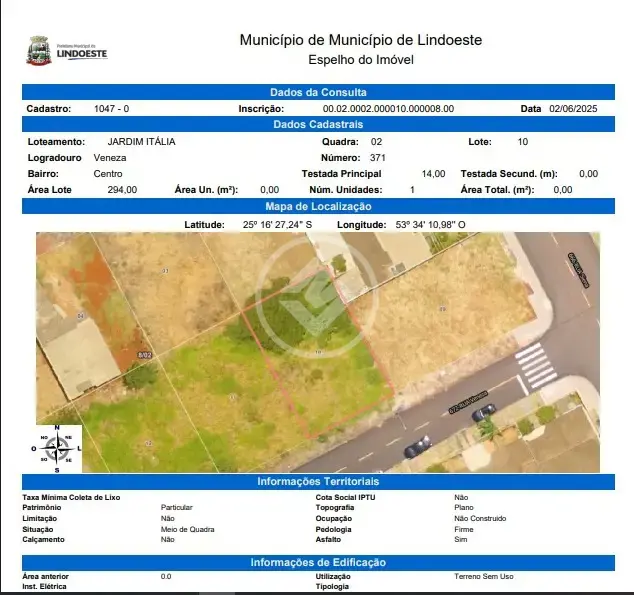Click the 'Latitude:' label
The image size is (634, 595).
point(205,225)
